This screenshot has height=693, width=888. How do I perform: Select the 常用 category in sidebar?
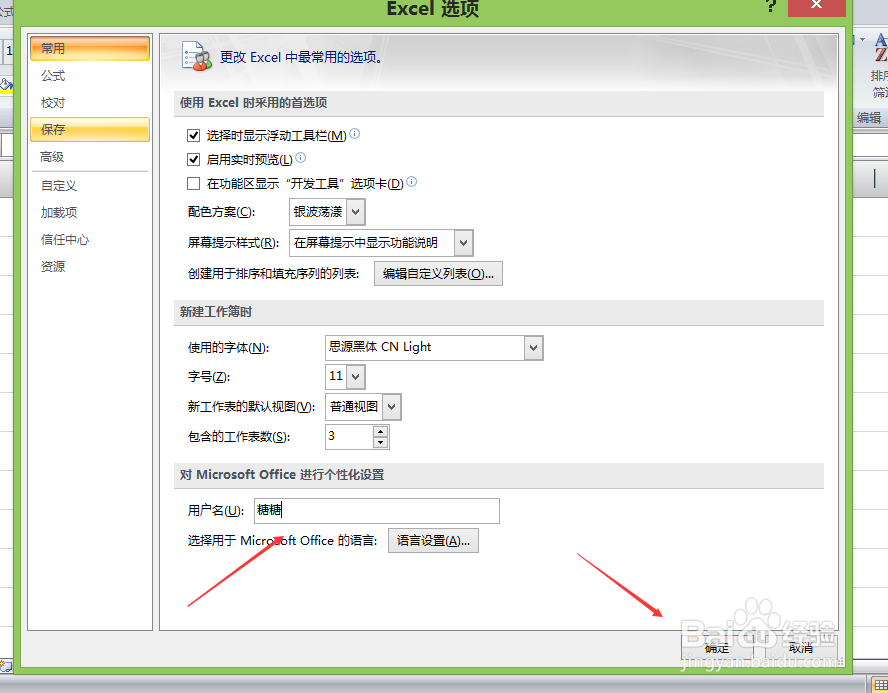click(x=89, y=48)
